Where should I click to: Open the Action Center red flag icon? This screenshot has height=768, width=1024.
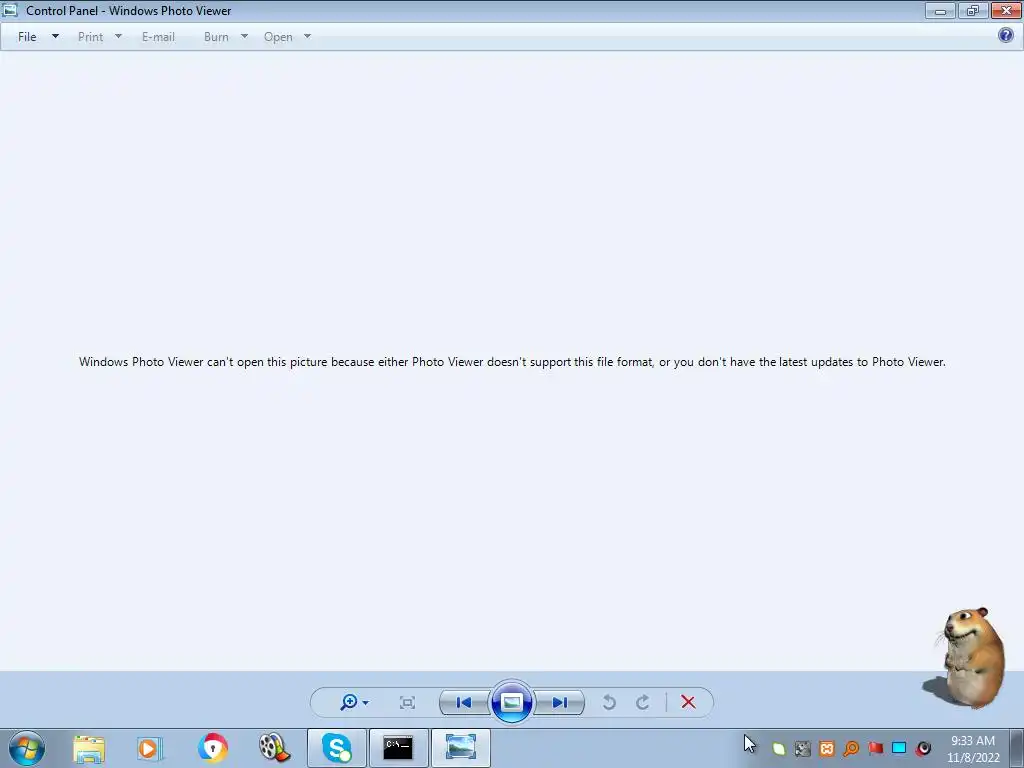pyautogui.click(x=875, y=748)
